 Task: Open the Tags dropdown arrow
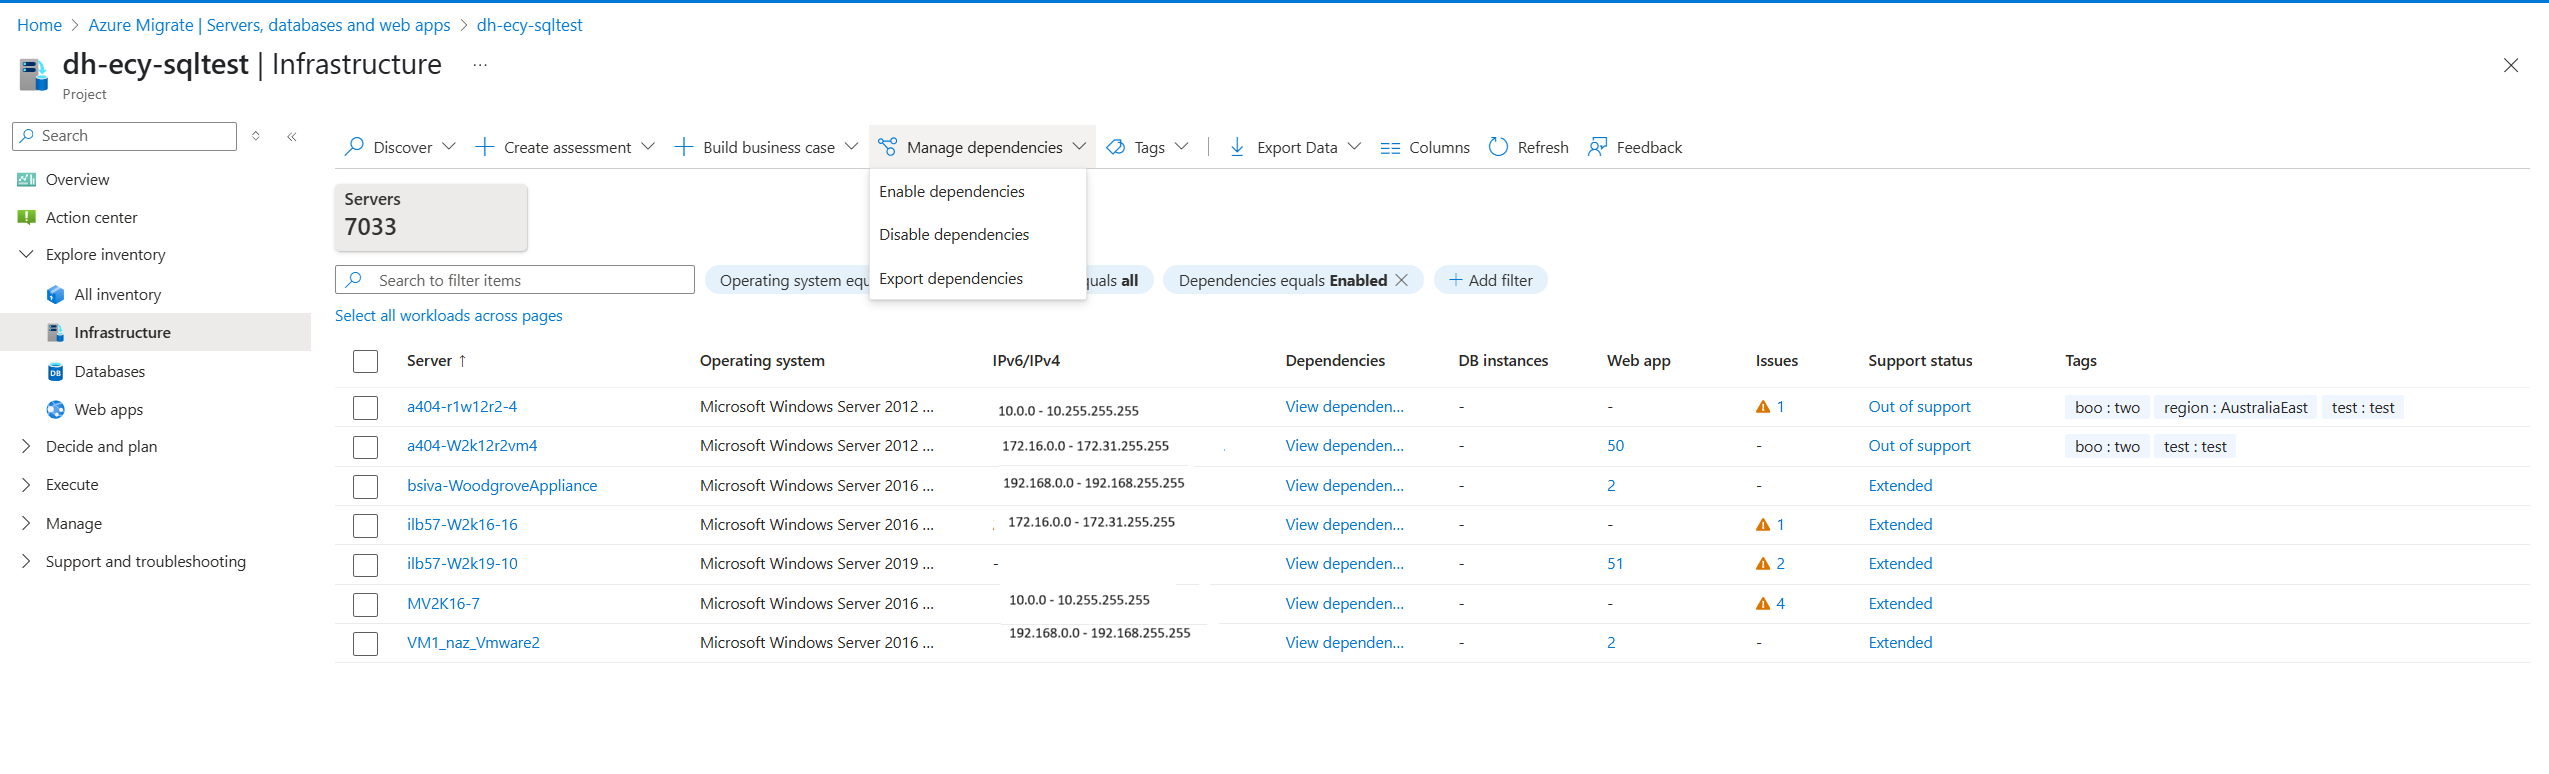point(1182,147)
